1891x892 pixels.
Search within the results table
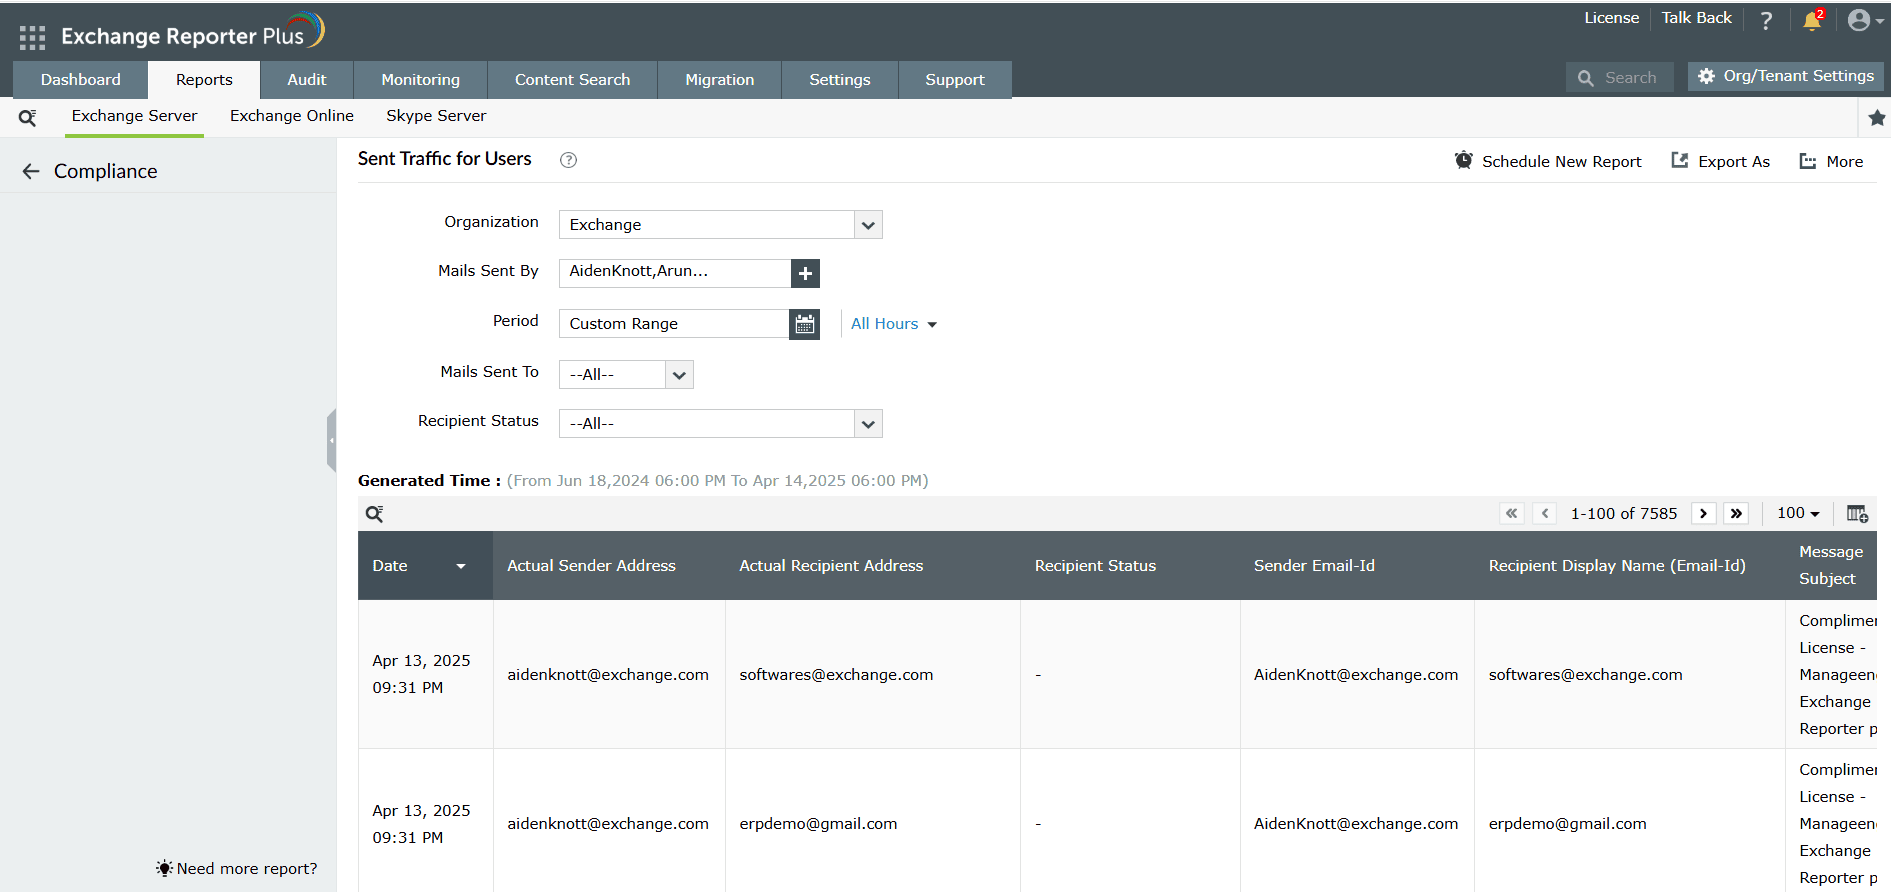pos(375,514)
